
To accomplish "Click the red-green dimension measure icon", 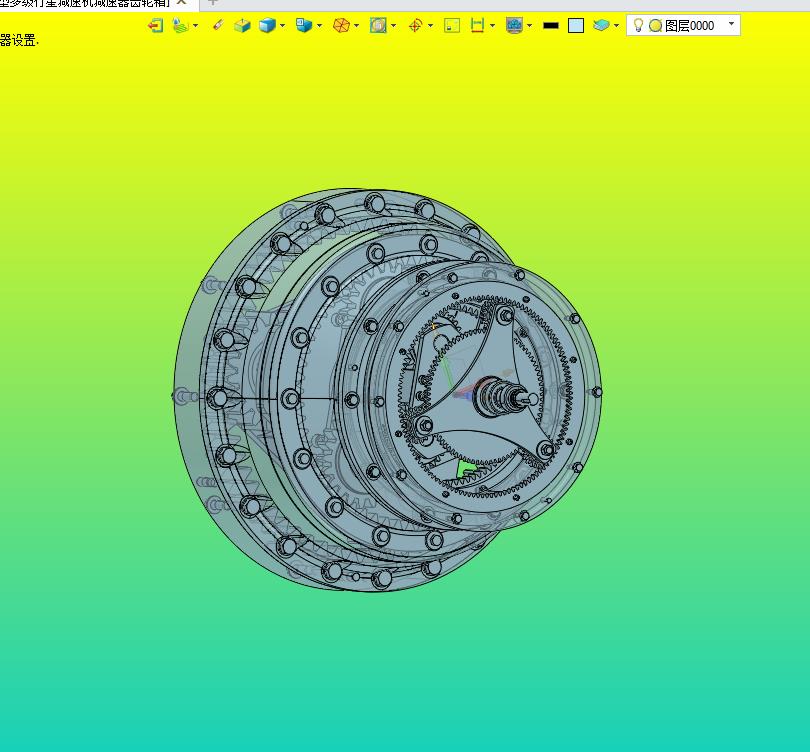I will 477,25.
